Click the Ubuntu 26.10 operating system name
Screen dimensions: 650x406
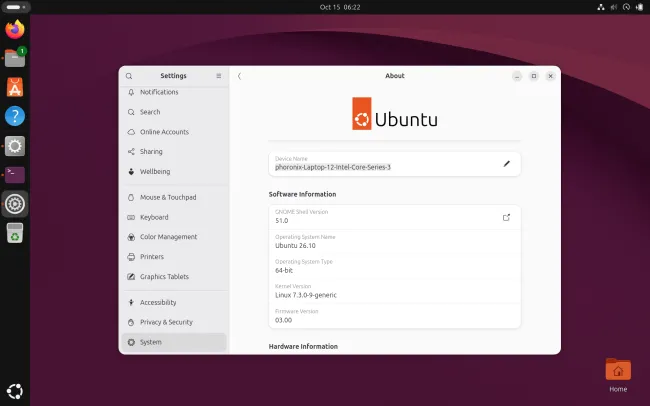pos(295,246)
